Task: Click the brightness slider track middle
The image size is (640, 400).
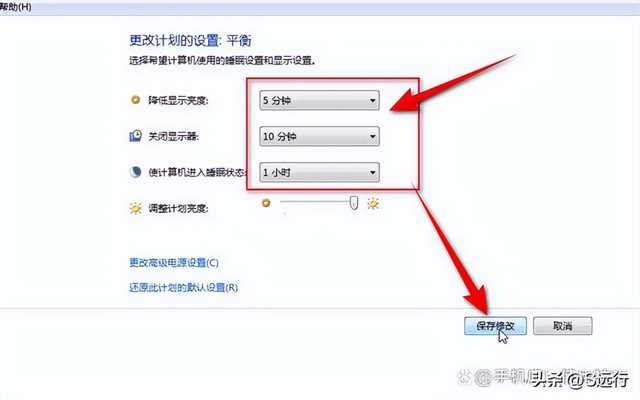Action: click(318, 202)
